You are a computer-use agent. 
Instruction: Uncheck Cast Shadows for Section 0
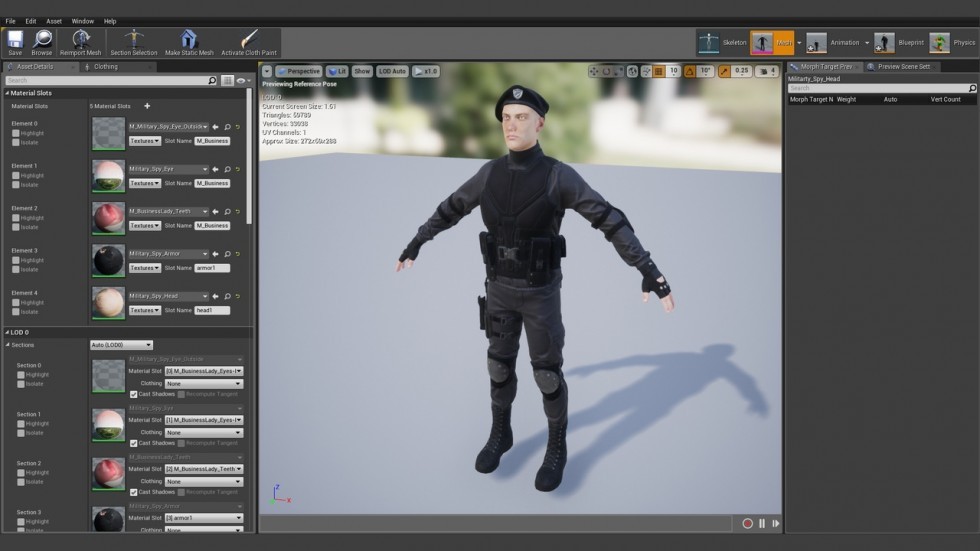click(133, 394)
